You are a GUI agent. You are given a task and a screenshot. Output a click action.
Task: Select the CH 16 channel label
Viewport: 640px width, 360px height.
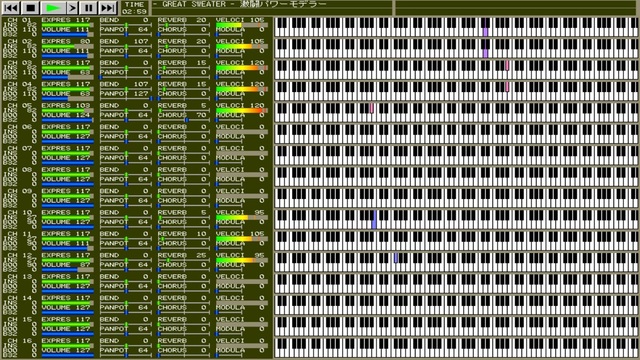(20, 340)
